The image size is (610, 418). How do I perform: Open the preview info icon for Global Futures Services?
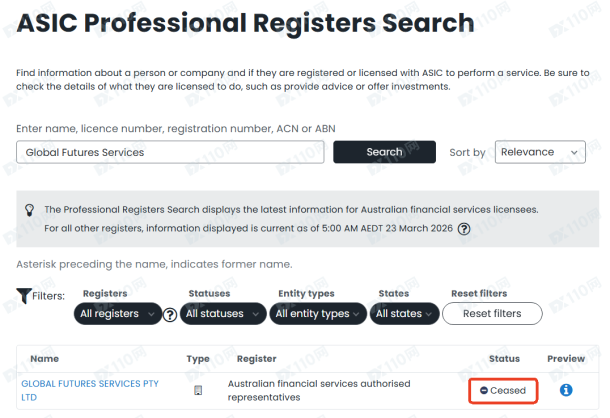[566, 390]
